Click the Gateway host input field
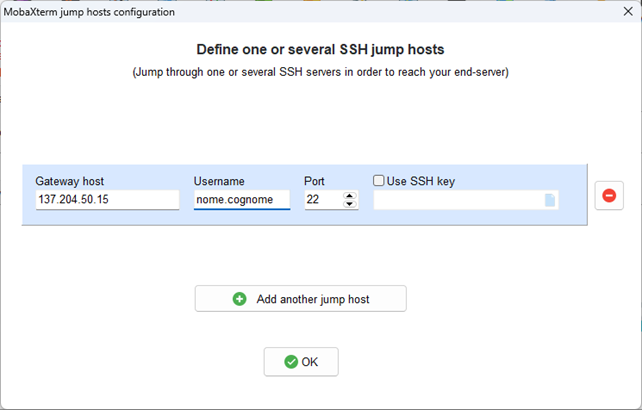642x410 pixels. click(x=107, y=199)
